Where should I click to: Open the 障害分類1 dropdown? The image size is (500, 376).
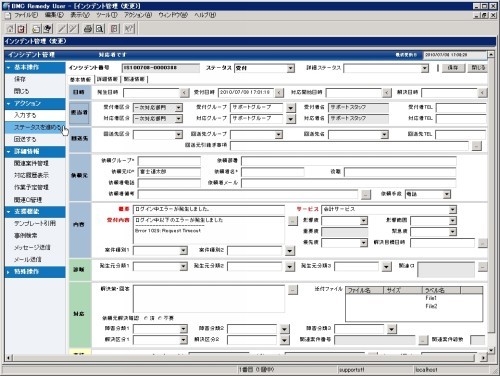(183, 329)
